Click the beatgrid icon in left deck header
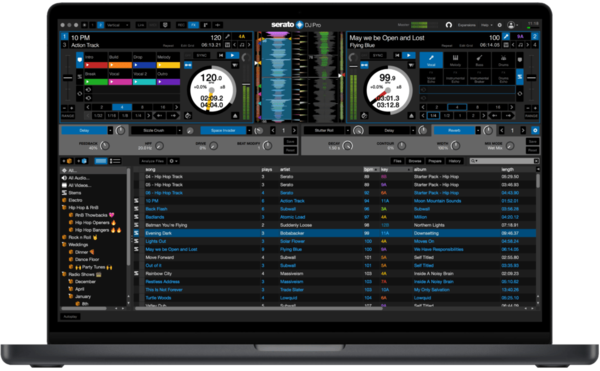This screenshot has width=600, height=371. (227, 45)
